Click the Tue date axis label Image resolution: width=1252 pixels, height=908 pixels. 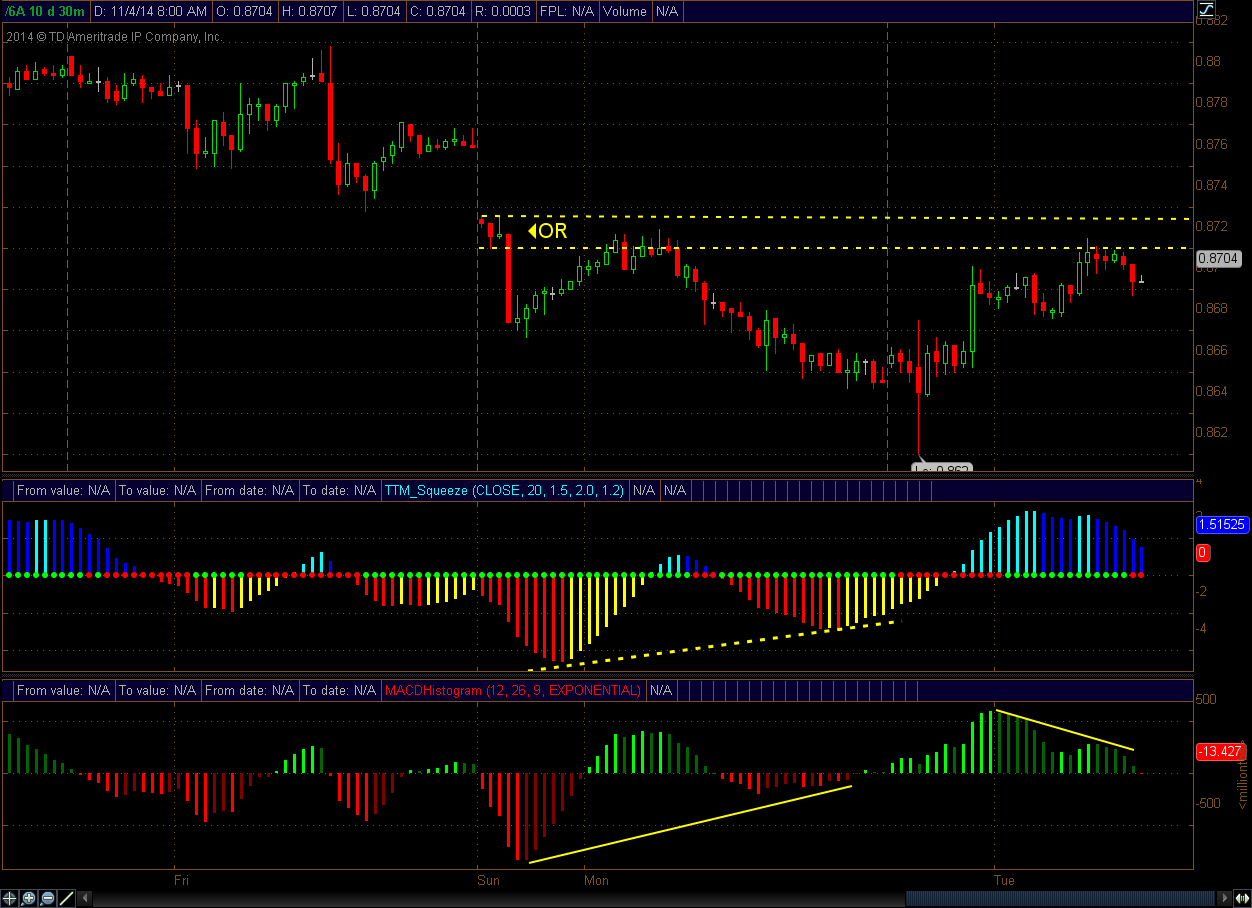pos(1004,880)
